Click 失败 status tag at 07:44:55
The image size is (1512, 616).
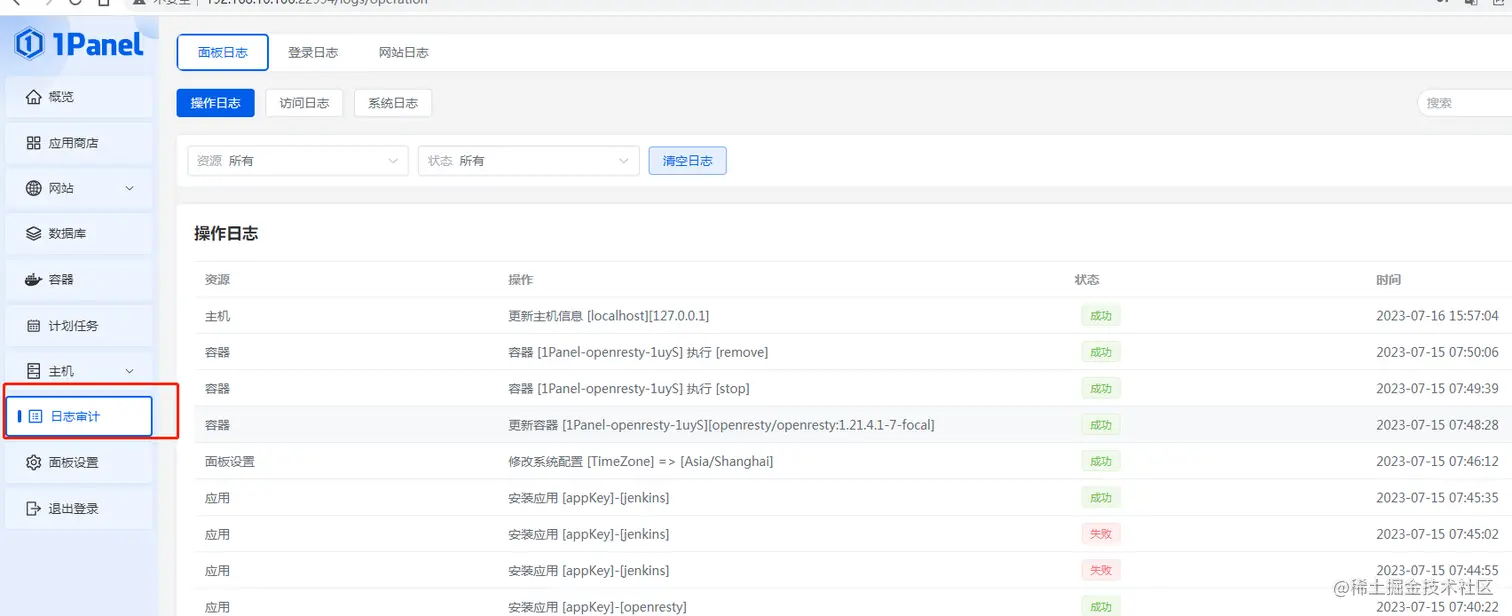[1101, 570]
